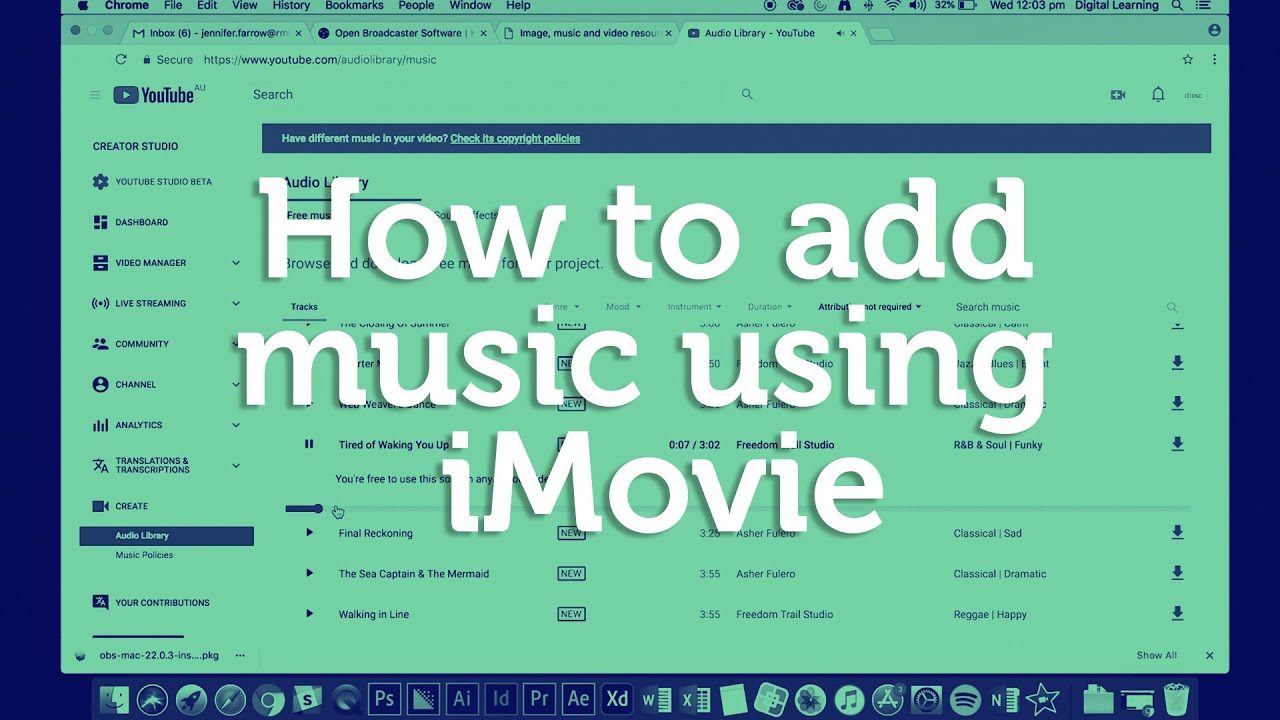Open the Instrument filter dropdown
Viewport: 1280px width, 720px height.
pyautogui.click(x=695, y=307)
